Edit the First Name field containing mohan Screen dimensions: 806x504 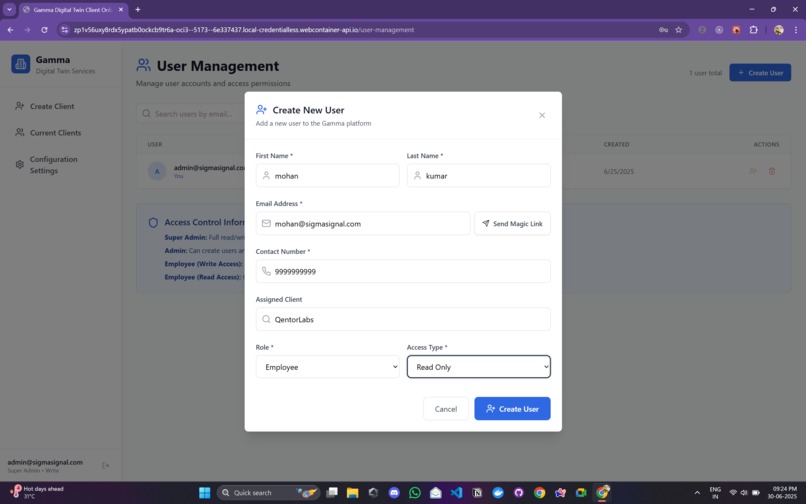(x=327, y=175)
